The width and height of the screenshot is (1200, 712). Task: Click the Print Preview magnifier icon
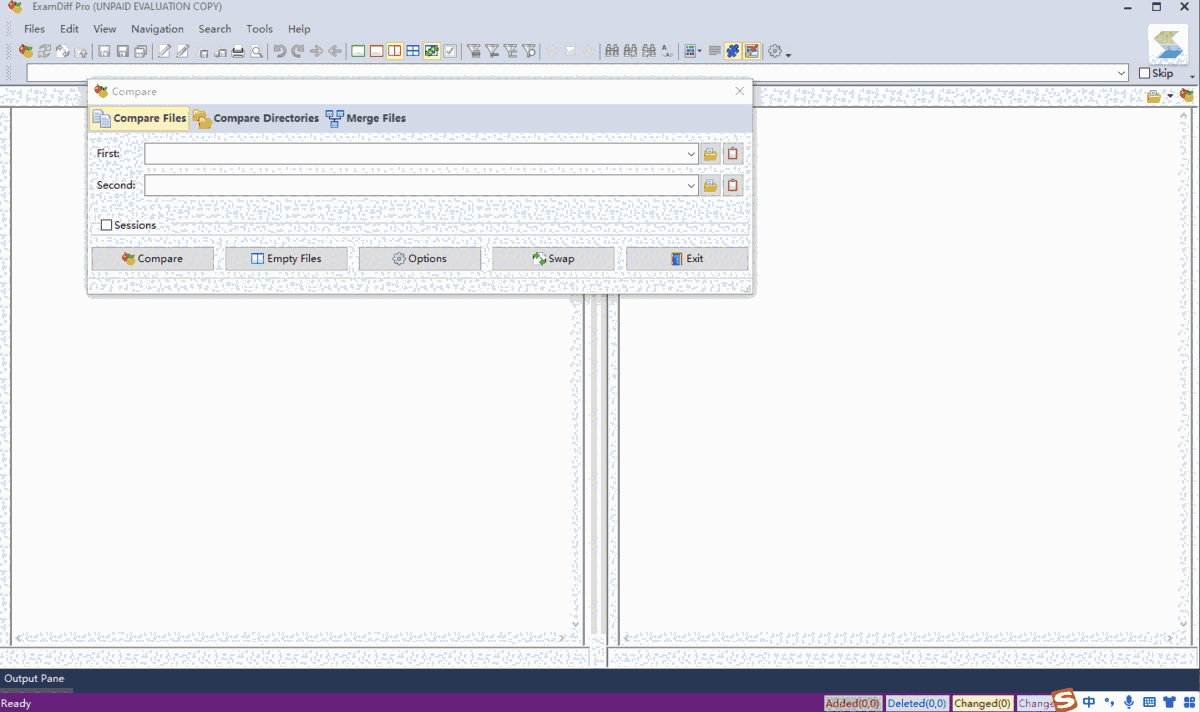257,51
